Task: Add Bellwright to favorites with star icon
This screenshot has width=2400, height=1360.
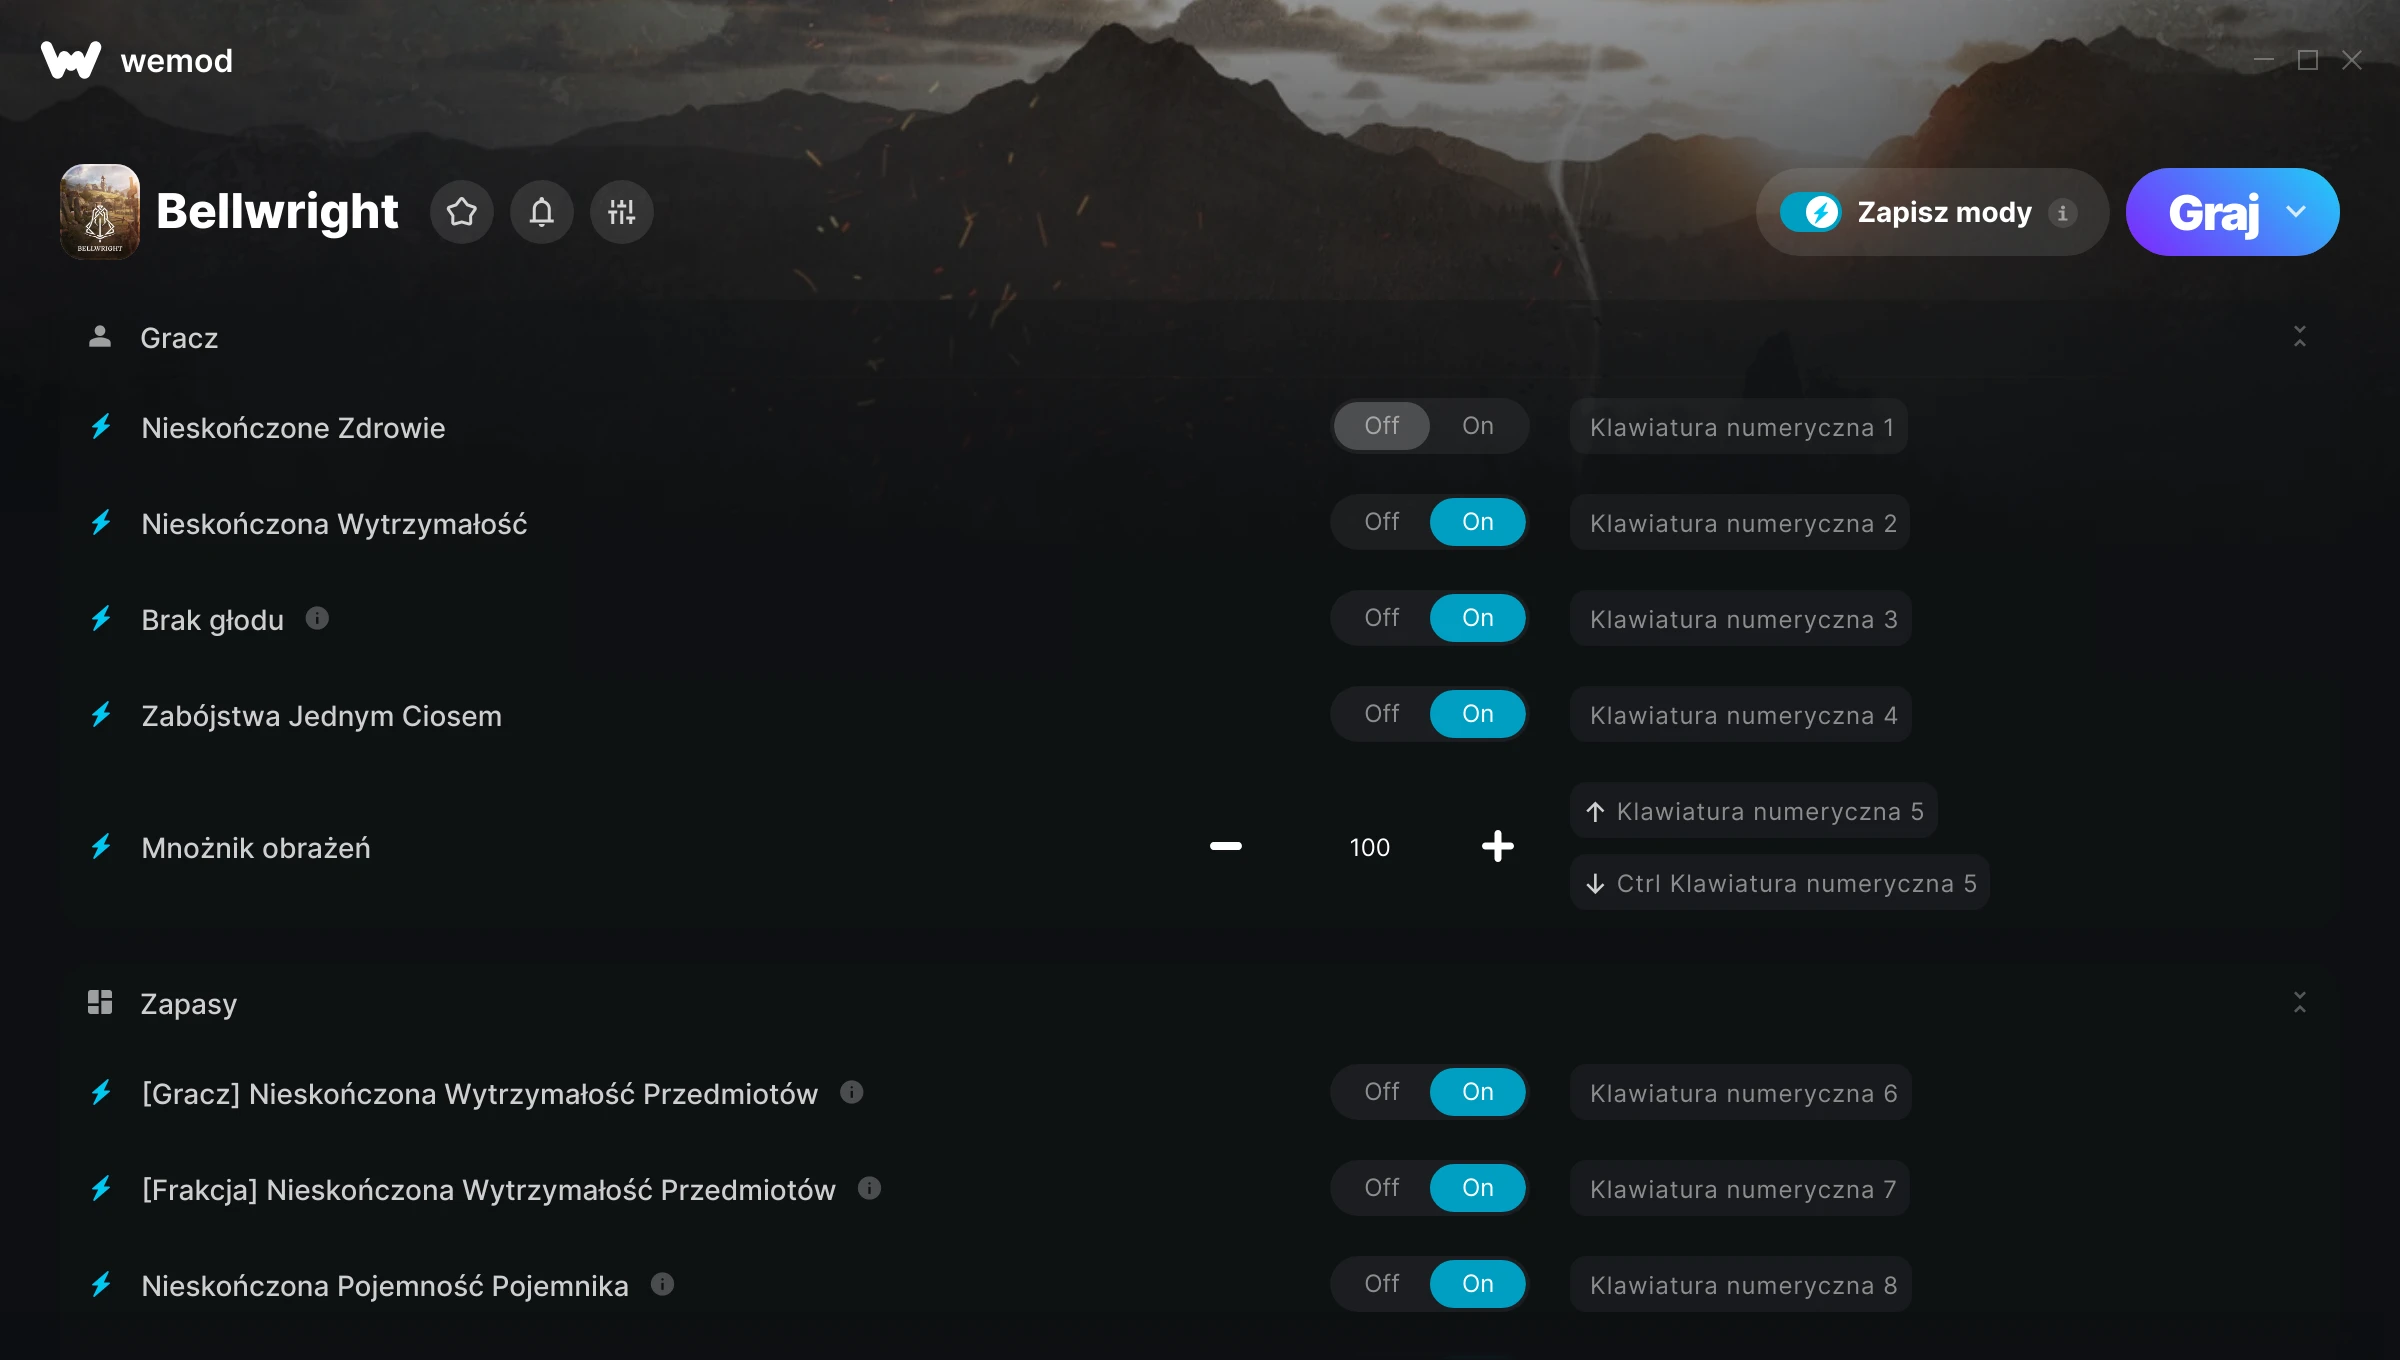Action: (x=461, y=212)
